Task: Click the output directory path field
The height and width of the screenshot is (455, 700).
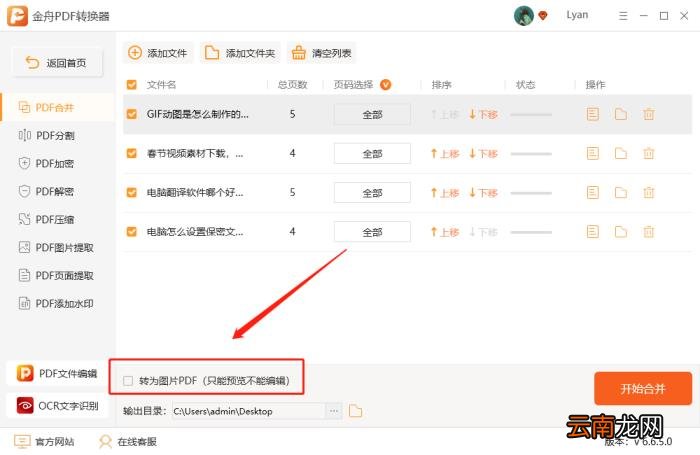Action: [249, 411]
